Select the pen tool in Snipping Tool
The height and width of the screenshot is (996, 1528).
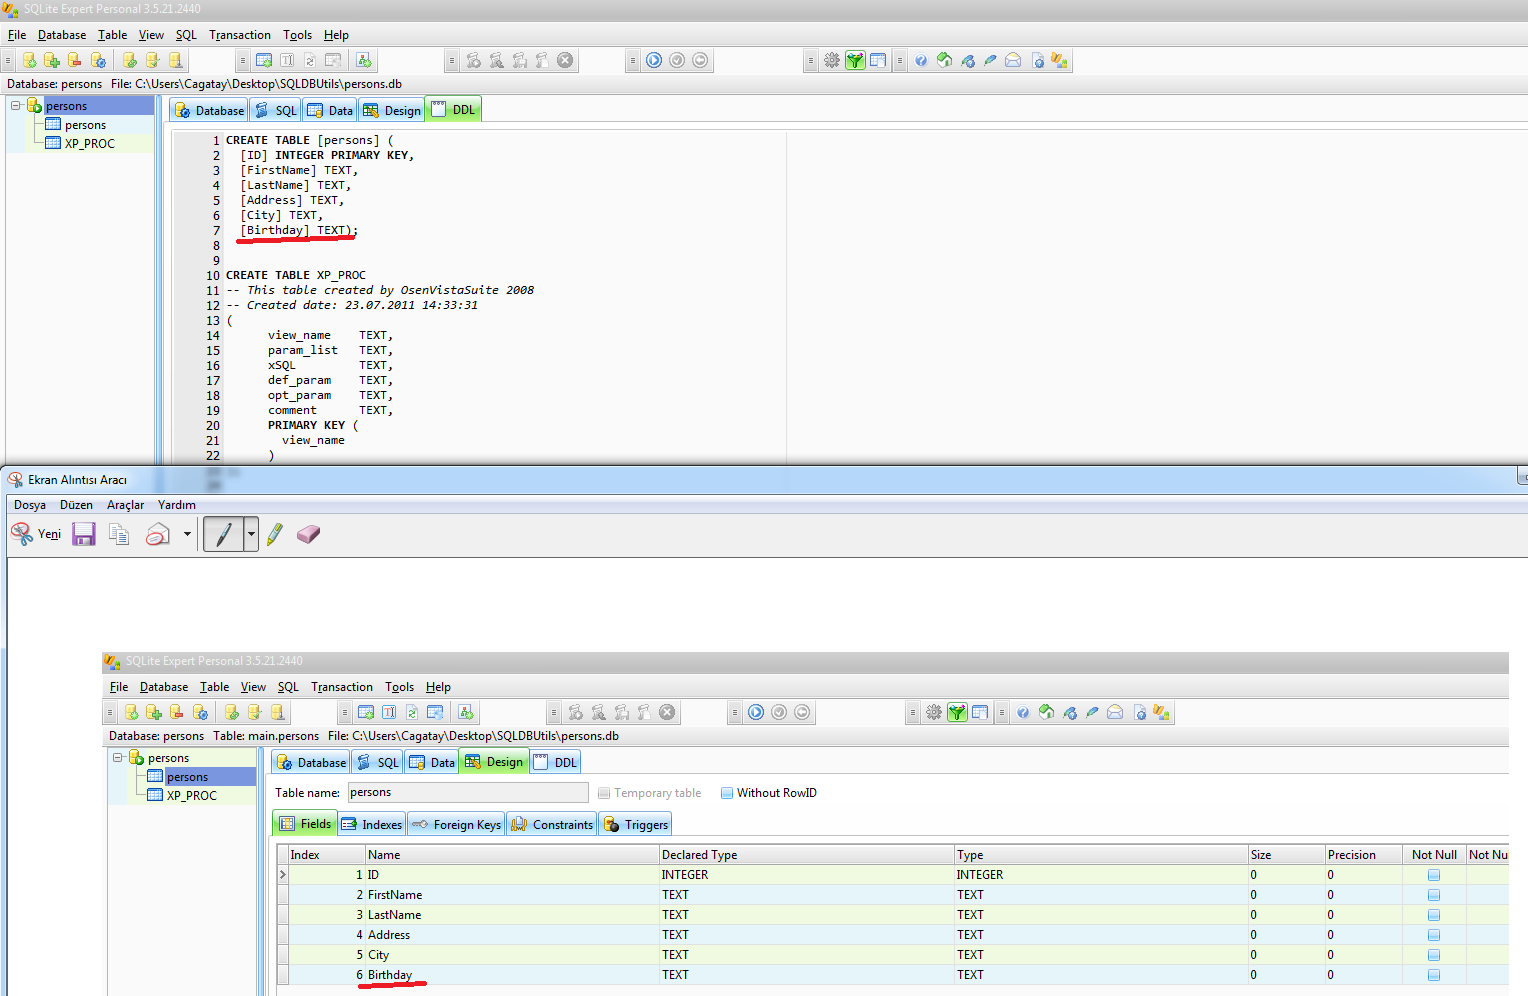coord(222,533)
